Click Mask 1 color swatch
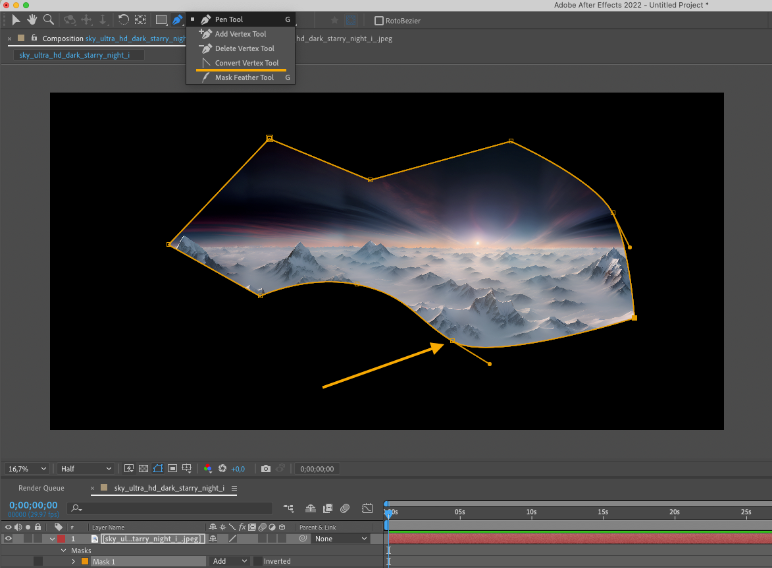 tap(84, 561)
